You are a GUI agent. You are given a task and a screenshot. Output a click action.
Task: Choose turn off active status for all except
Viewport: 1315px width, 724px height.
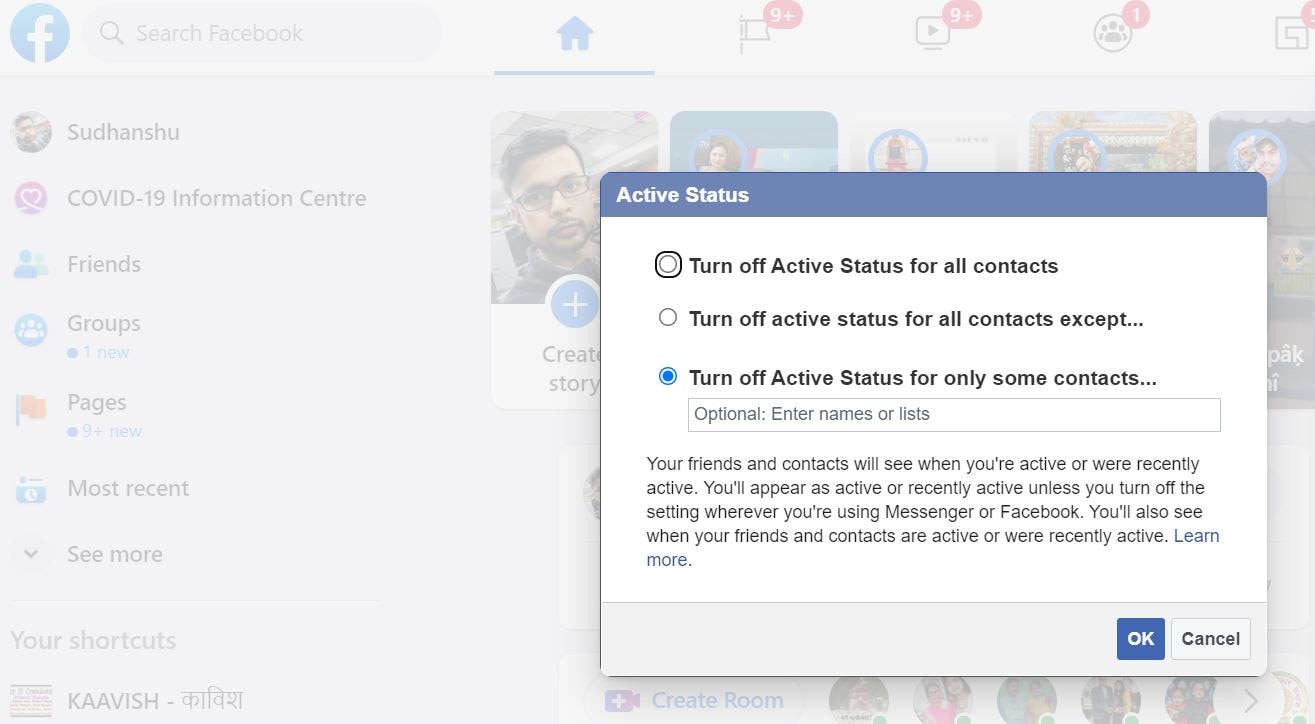click(x=667, y=317)
